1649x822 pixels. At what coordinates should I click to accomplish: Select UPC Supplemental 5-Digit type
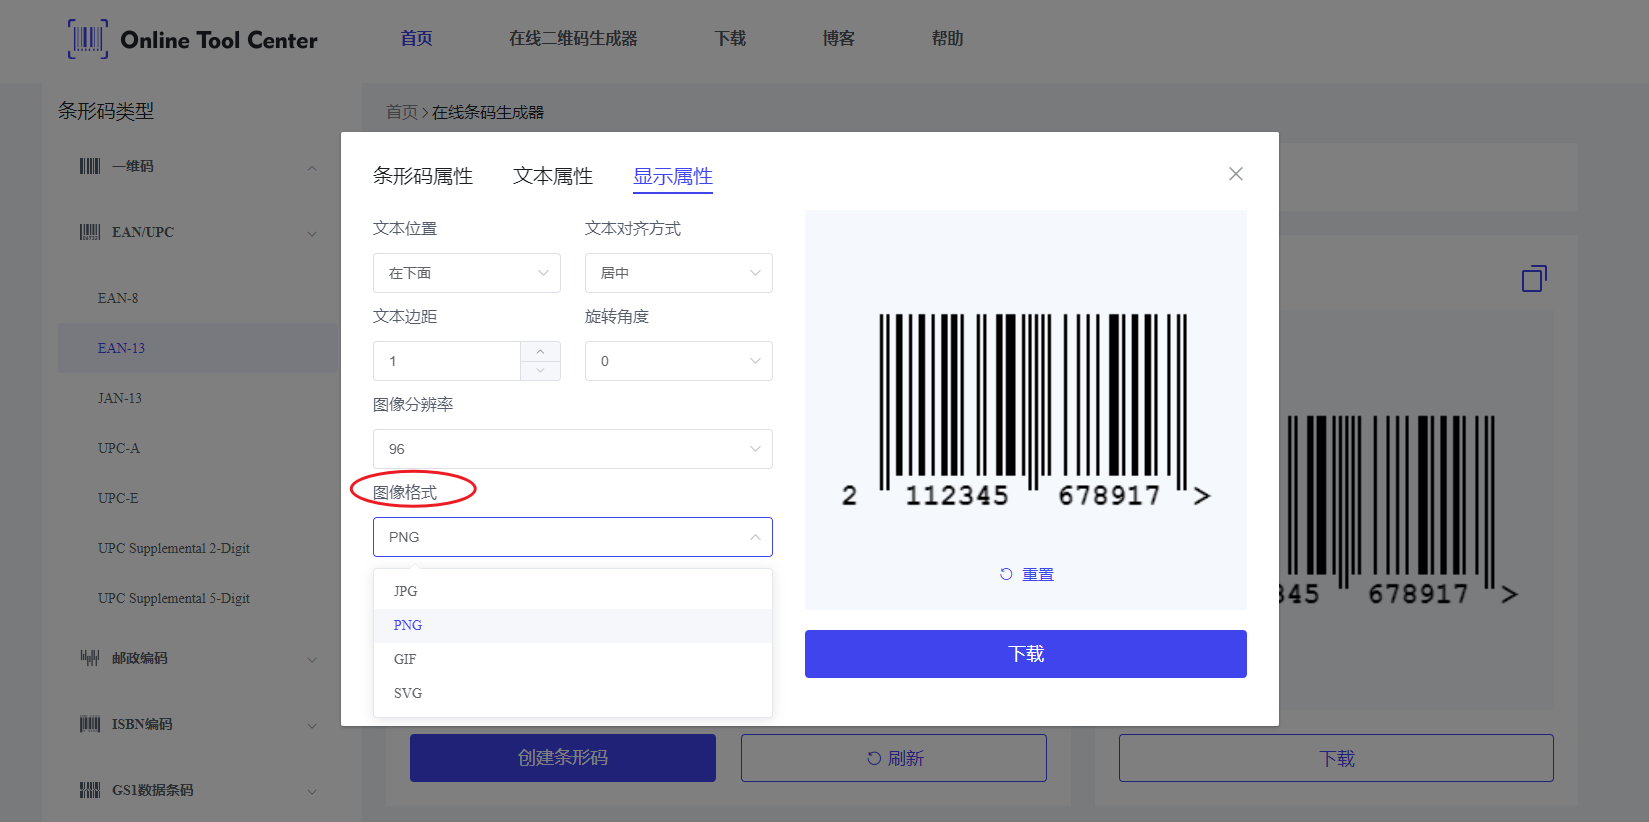[174, 598]
